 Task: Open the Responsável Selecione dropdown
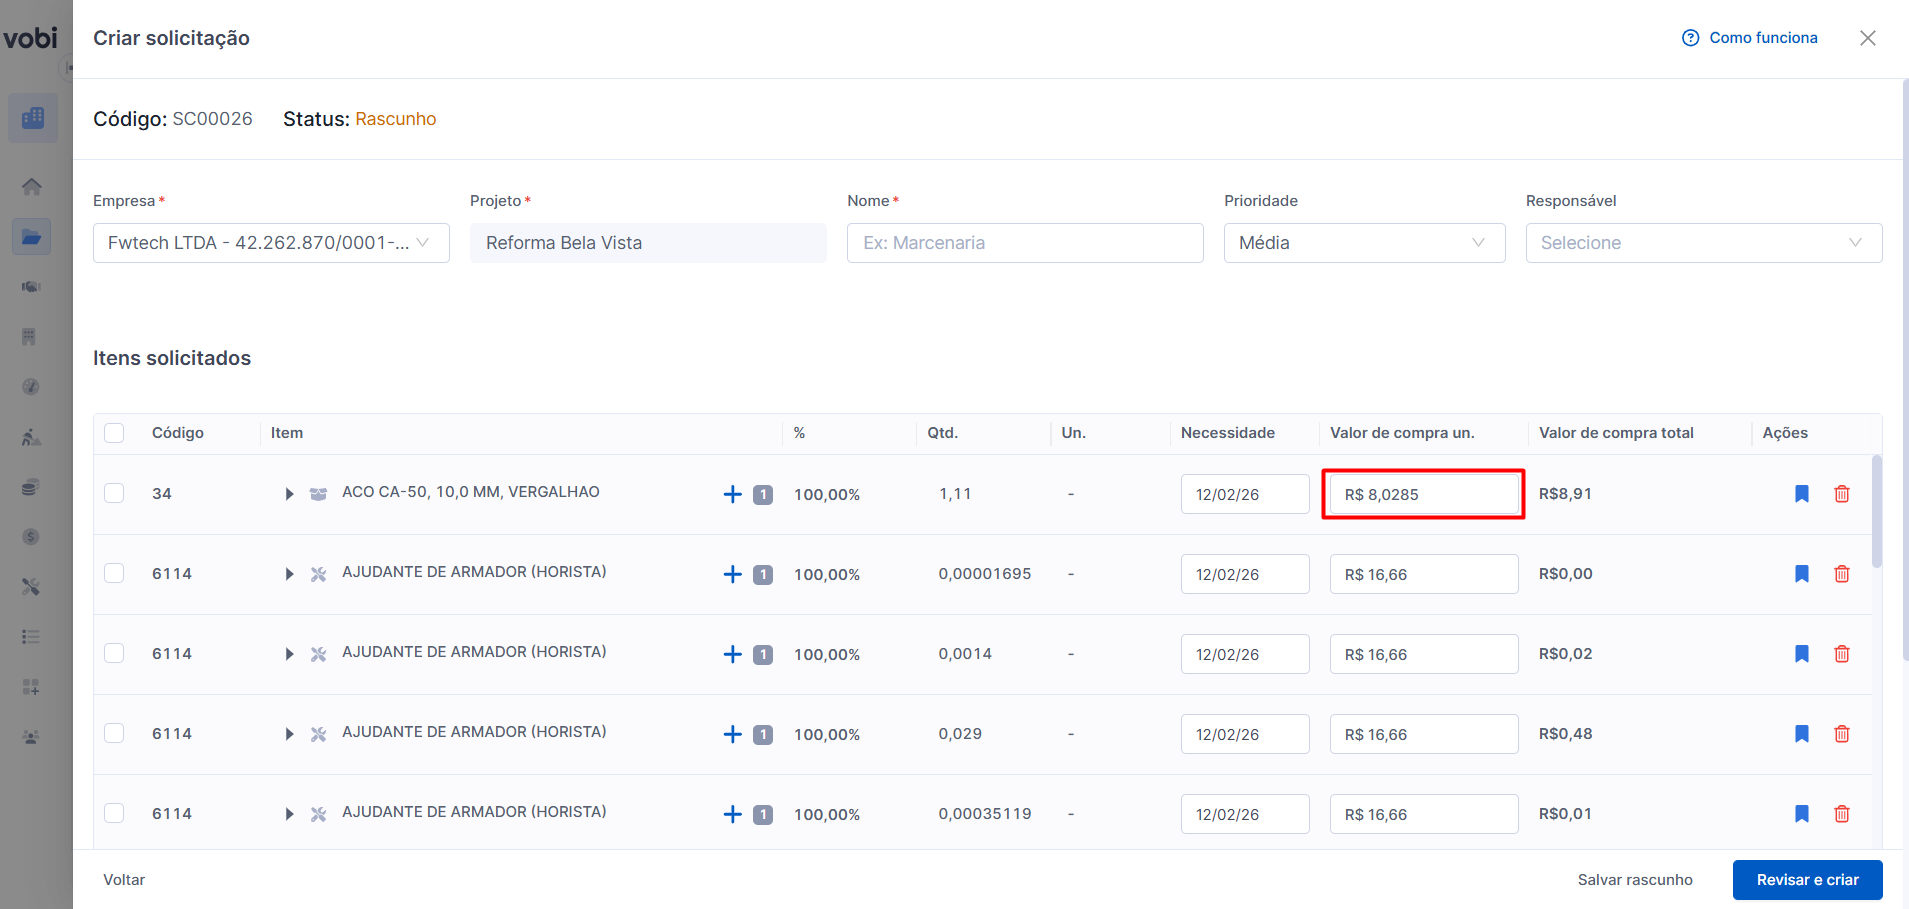pyautogui.click(x=1703, y=243)
